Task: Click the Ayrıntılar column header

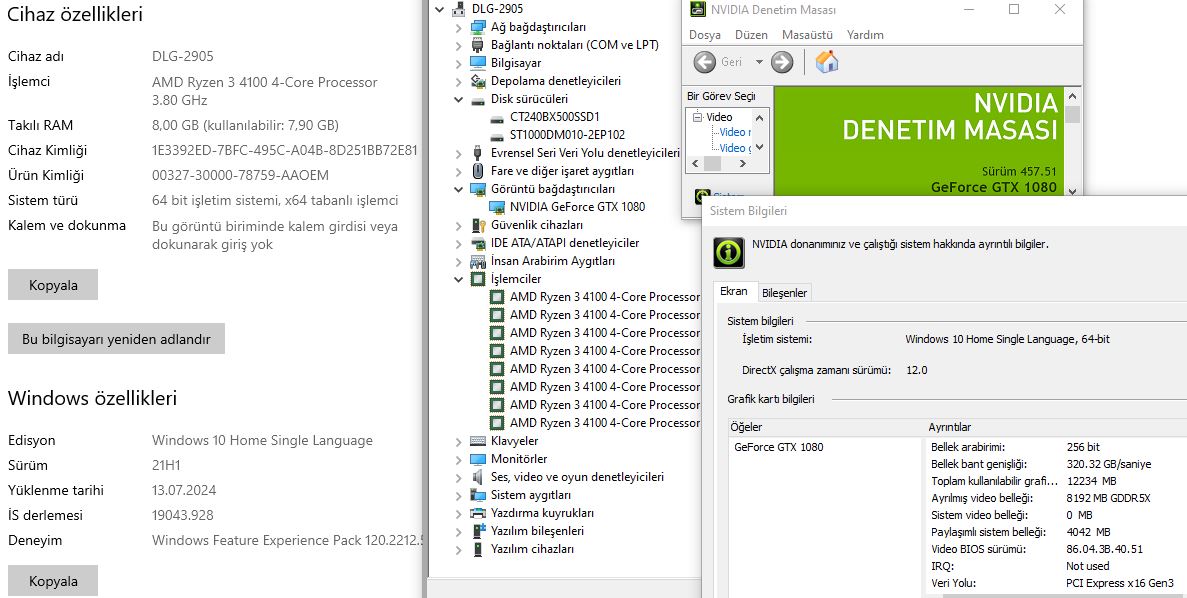Action: [1056, 428]
